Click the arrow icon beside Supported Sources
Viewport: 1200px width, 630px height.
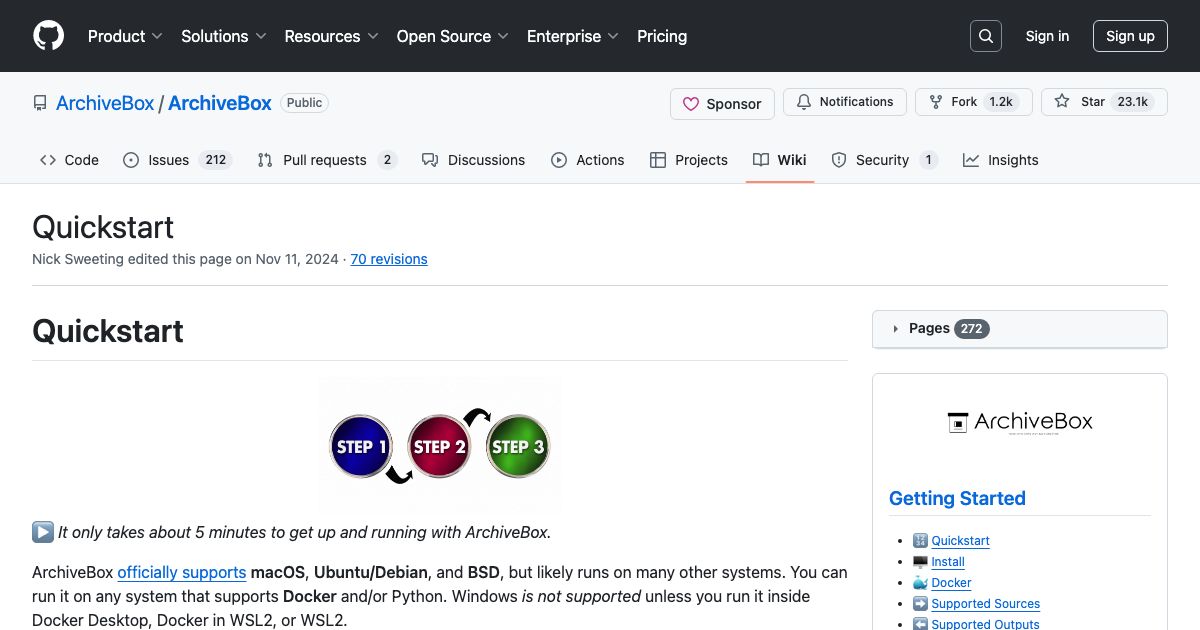pos(921,603)
